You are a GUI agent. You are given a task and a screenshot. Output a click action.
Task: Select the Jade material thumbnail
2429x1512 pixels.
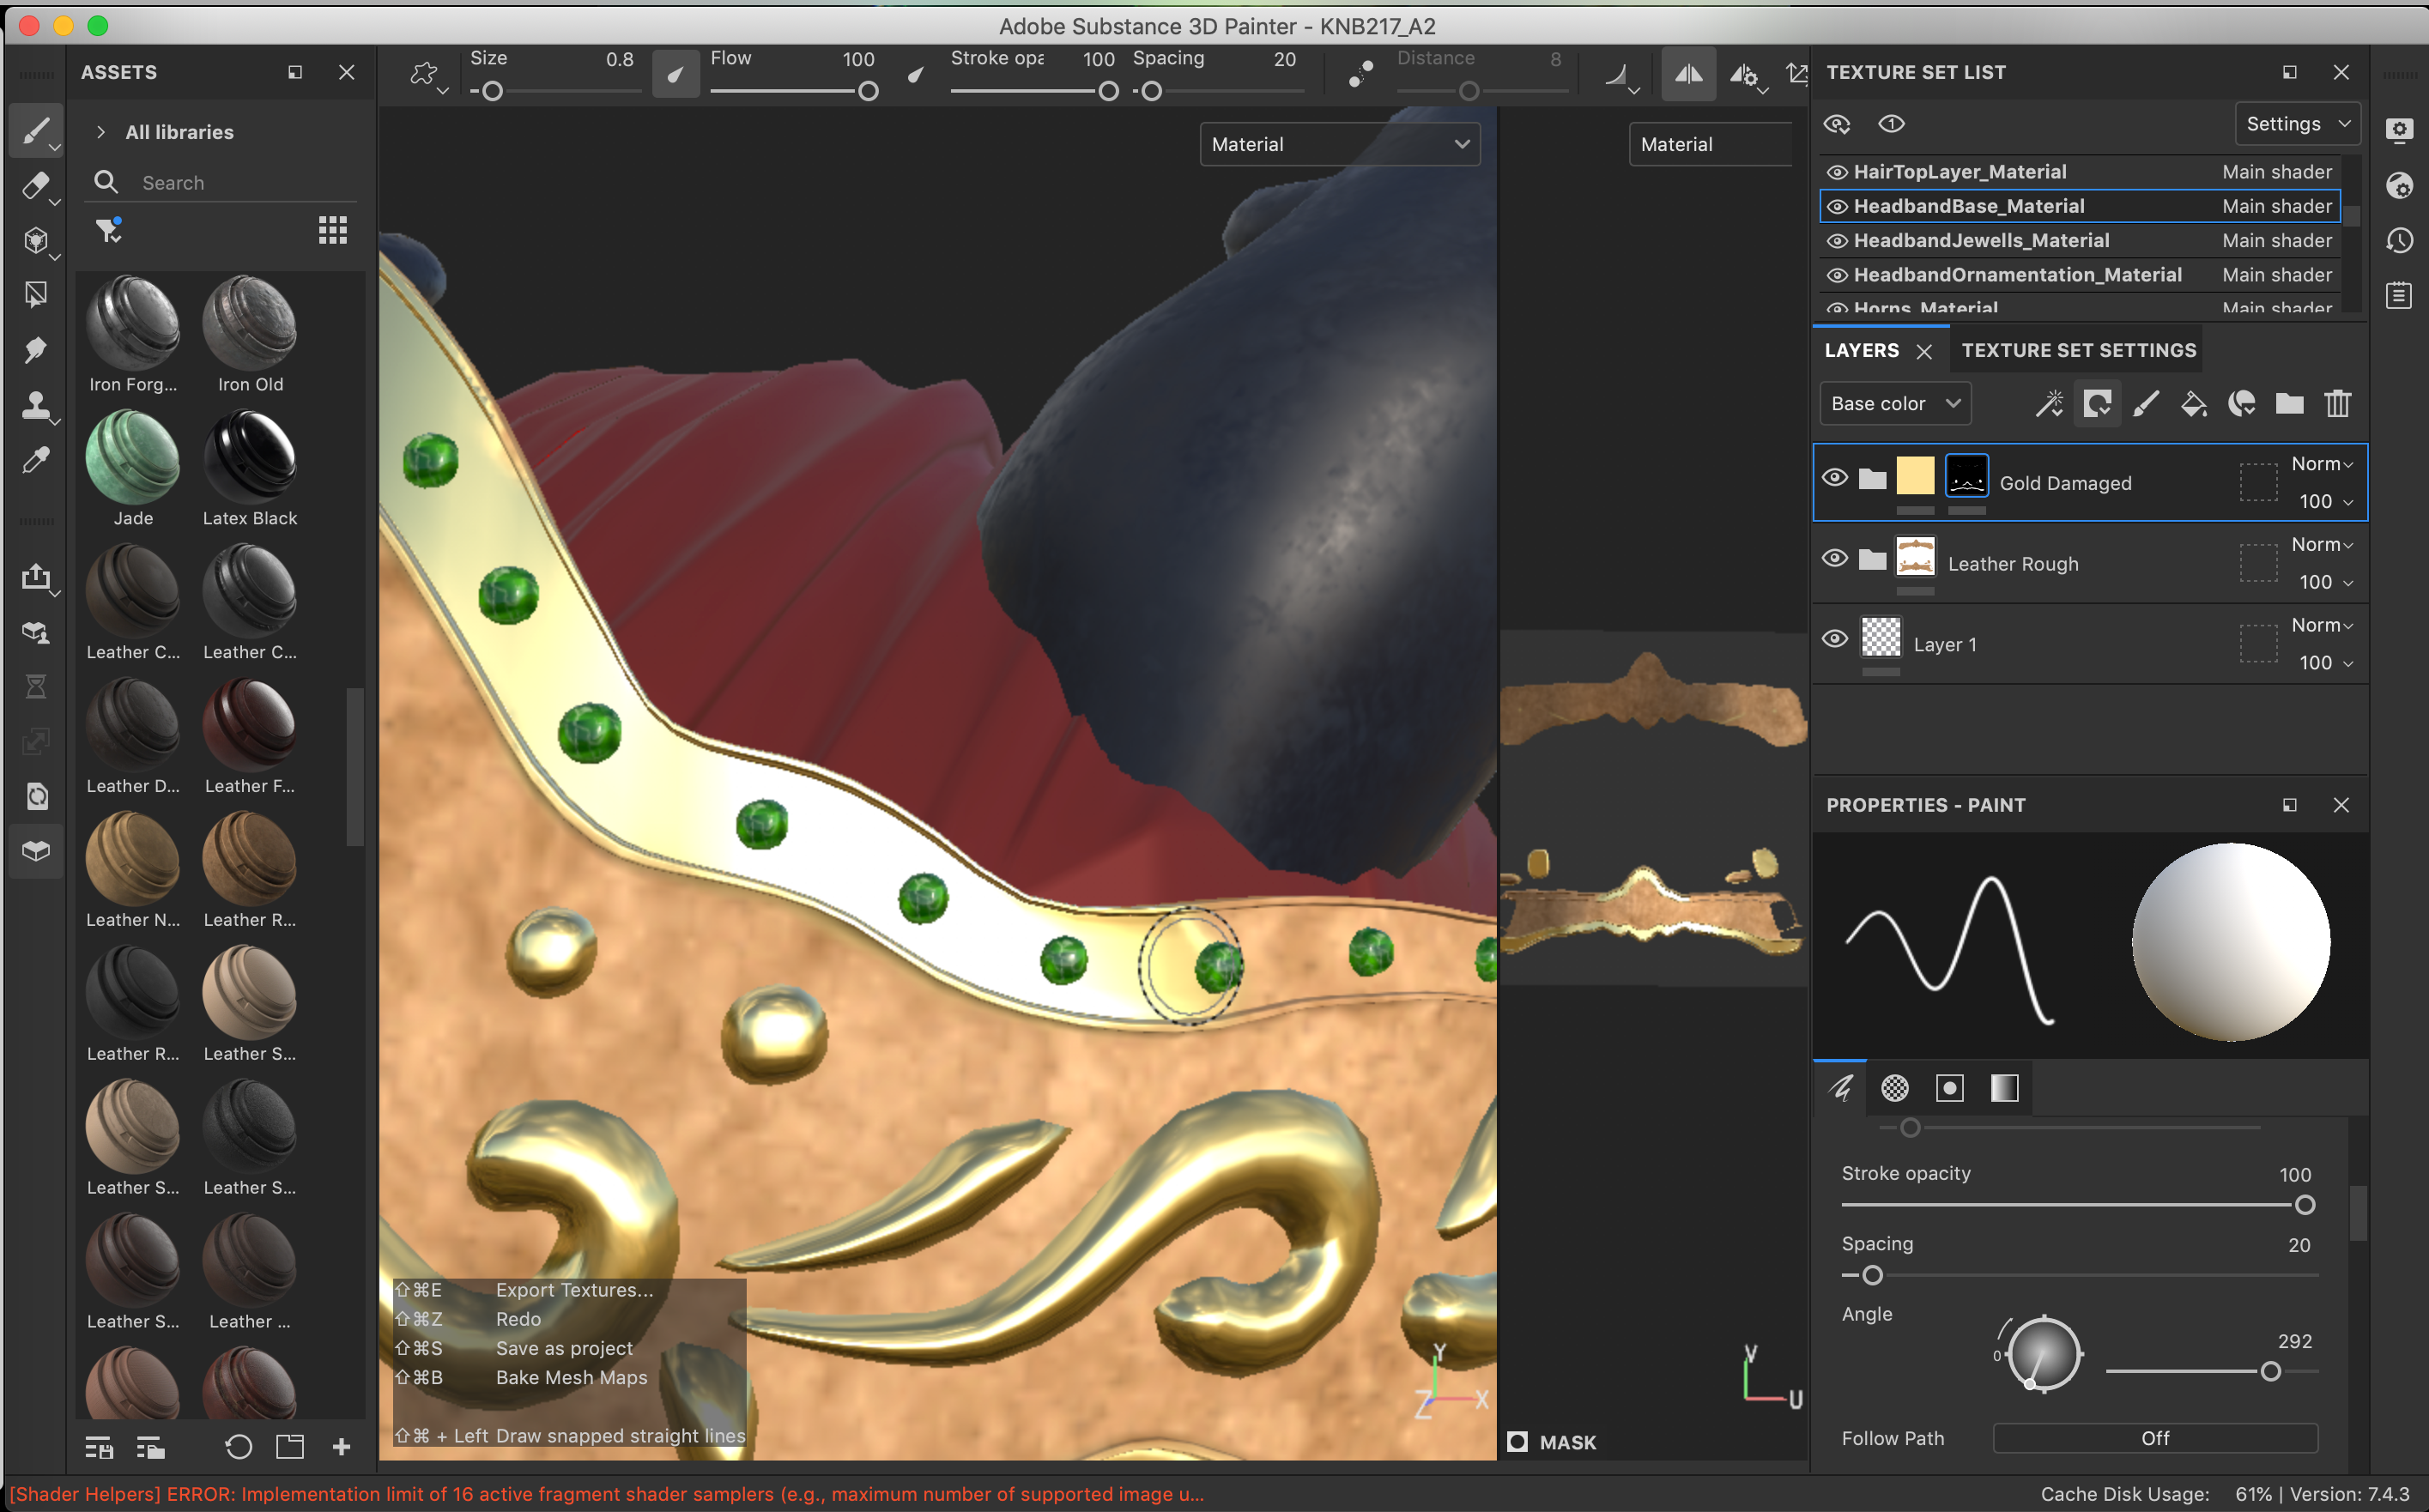tap(132, 459)
